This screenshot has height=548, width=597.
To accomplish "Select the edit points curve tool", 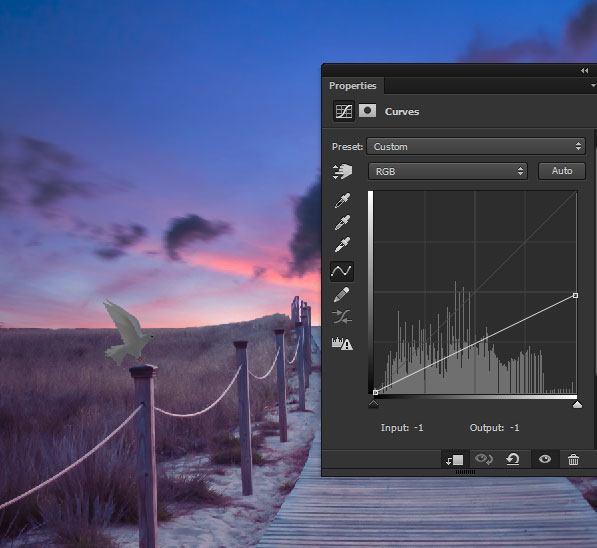I will pyautogui.click(x=342, y=271).
